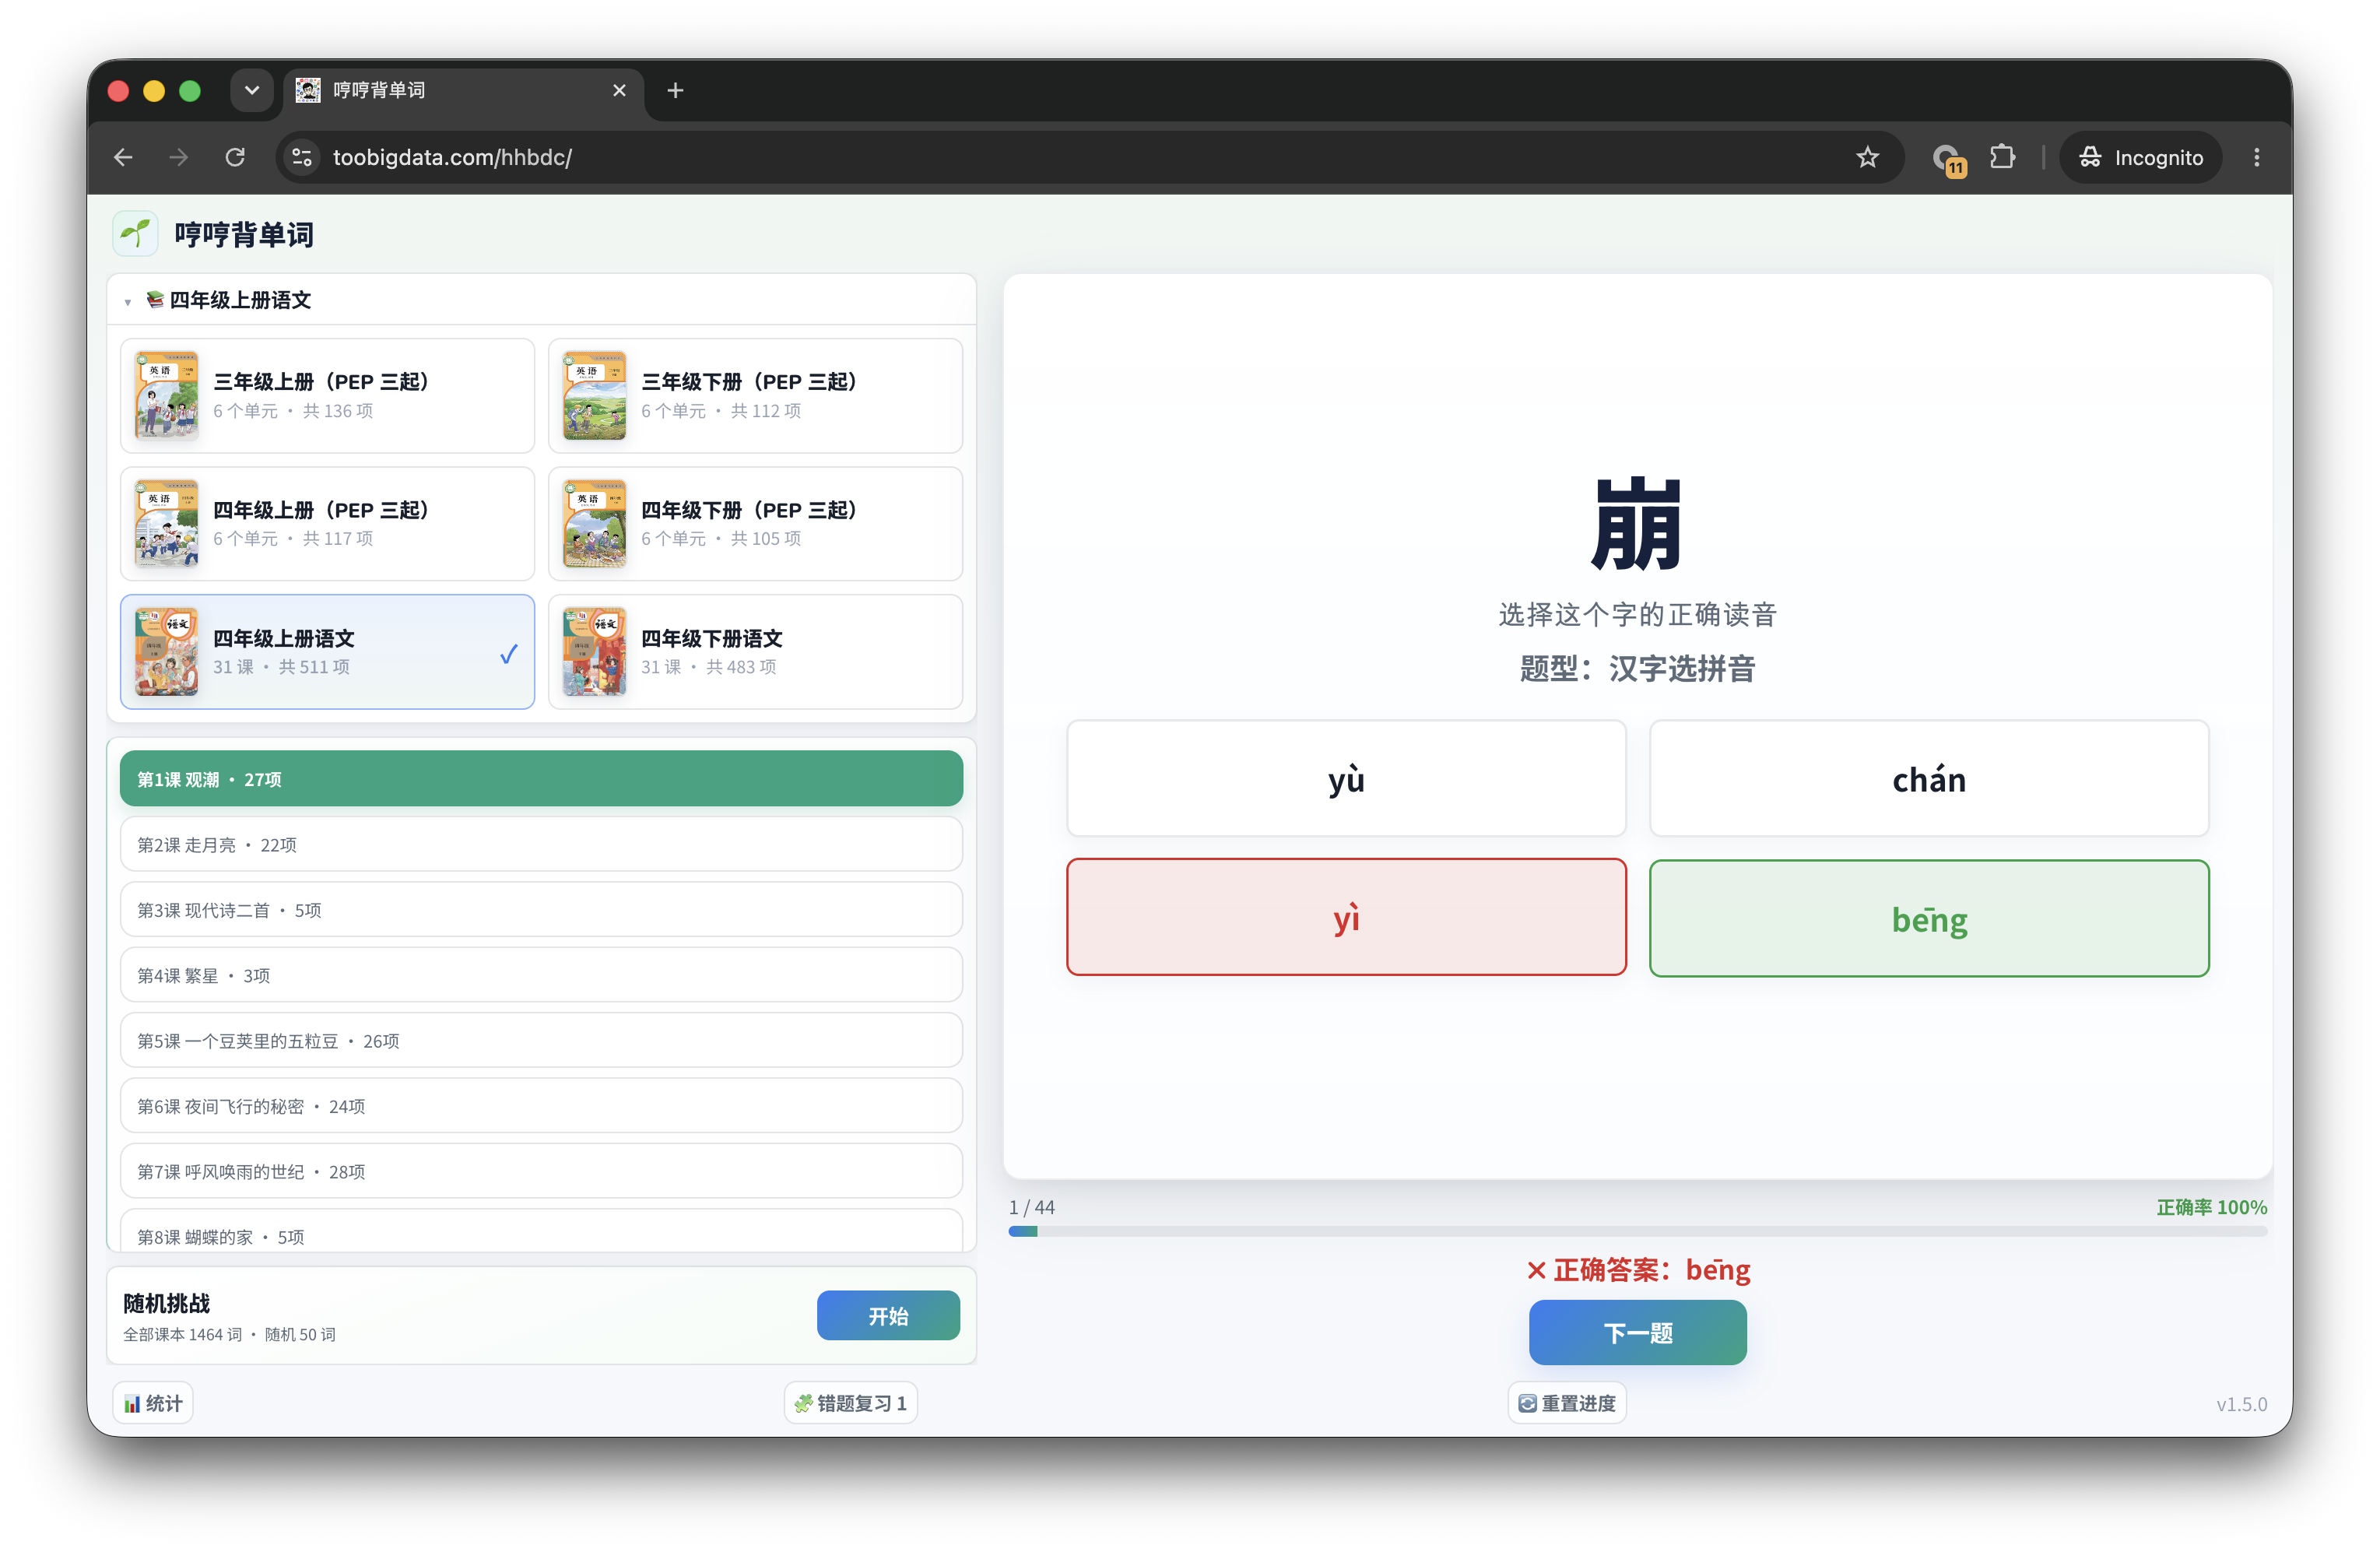Select lesson 第6课 夜间飞行的秘密

tap(541, 1105)
